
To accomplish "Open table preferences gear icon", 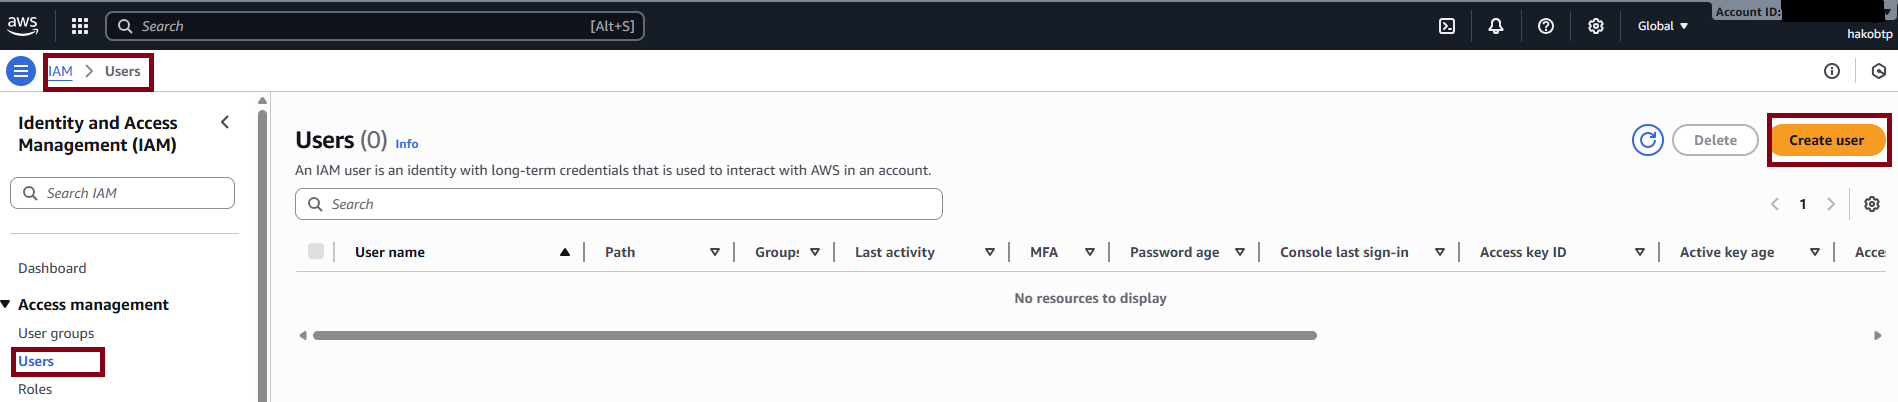I will click(1872, 204).
